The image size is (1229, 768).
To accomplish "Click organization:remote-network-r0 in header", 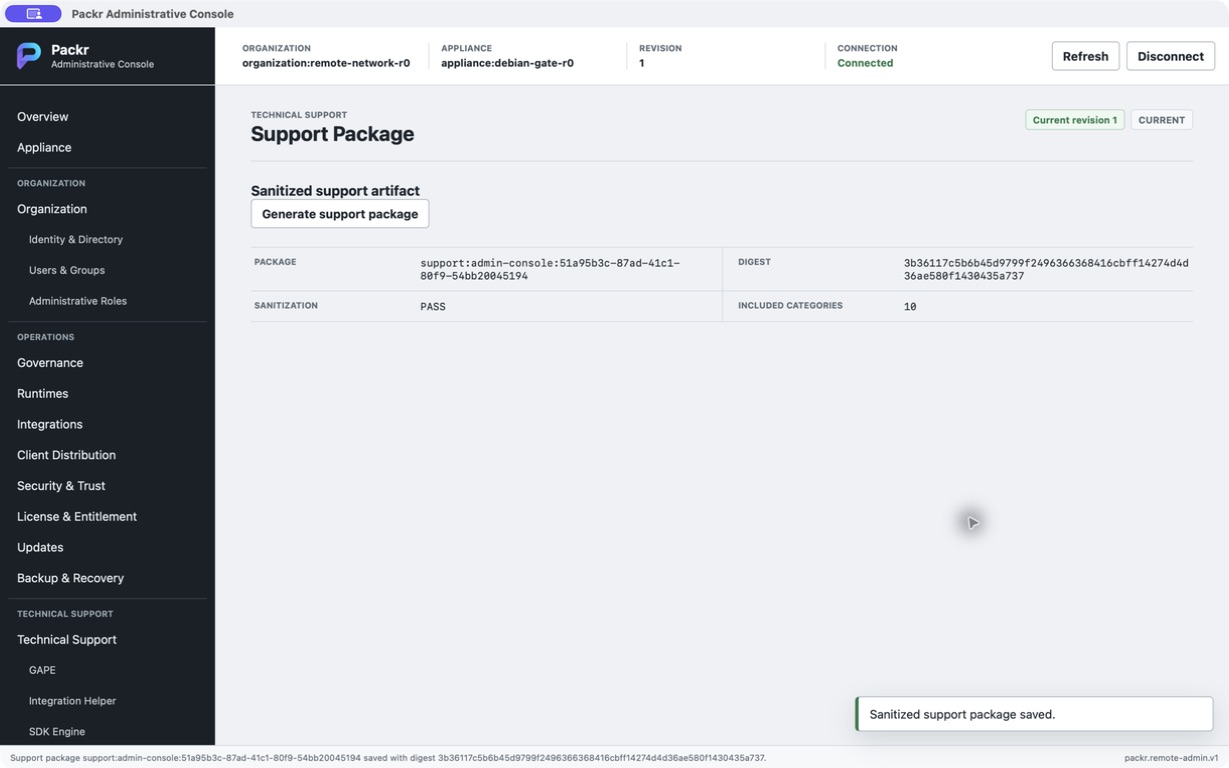I will pos(326,63).
